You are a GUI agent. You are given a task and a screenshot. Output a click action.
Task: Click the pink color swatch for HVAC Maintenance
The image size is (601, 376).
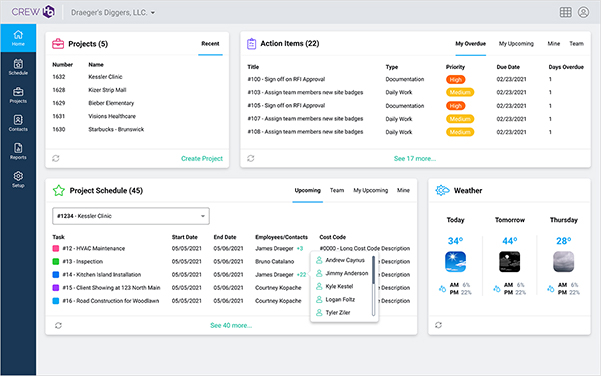click(x=56, y=249)
